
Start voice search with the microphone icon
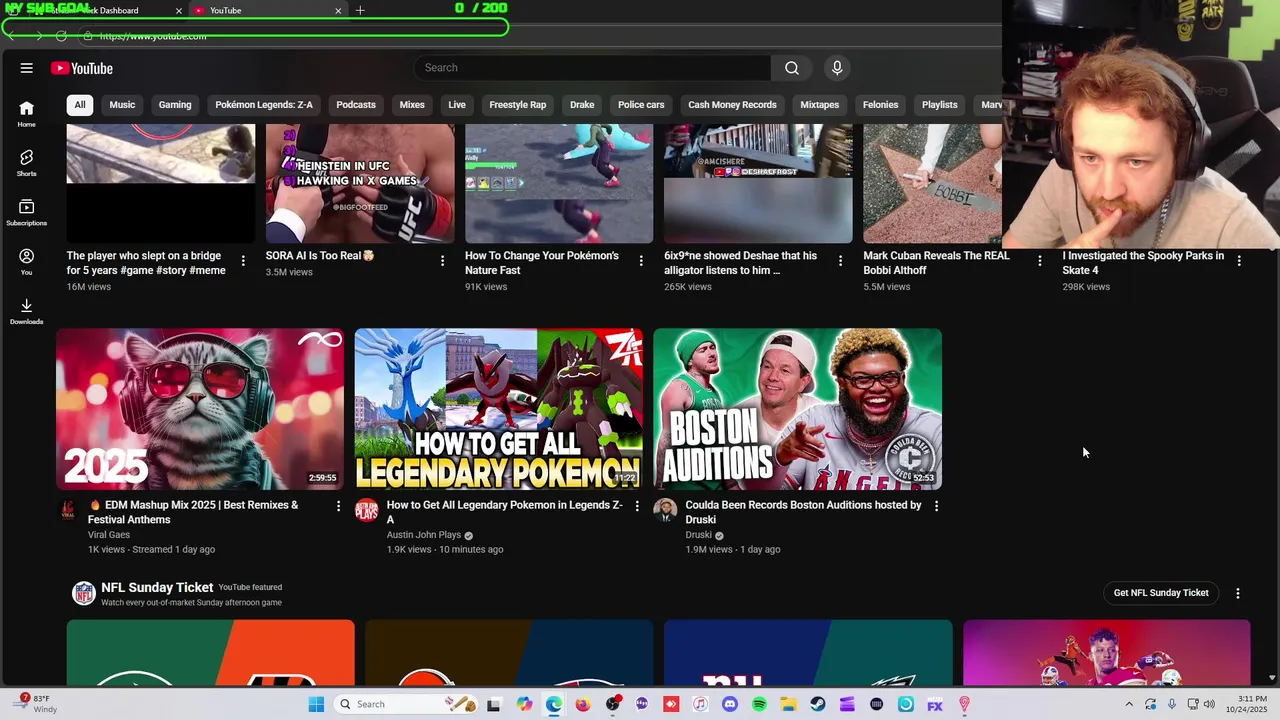point(837,68)
